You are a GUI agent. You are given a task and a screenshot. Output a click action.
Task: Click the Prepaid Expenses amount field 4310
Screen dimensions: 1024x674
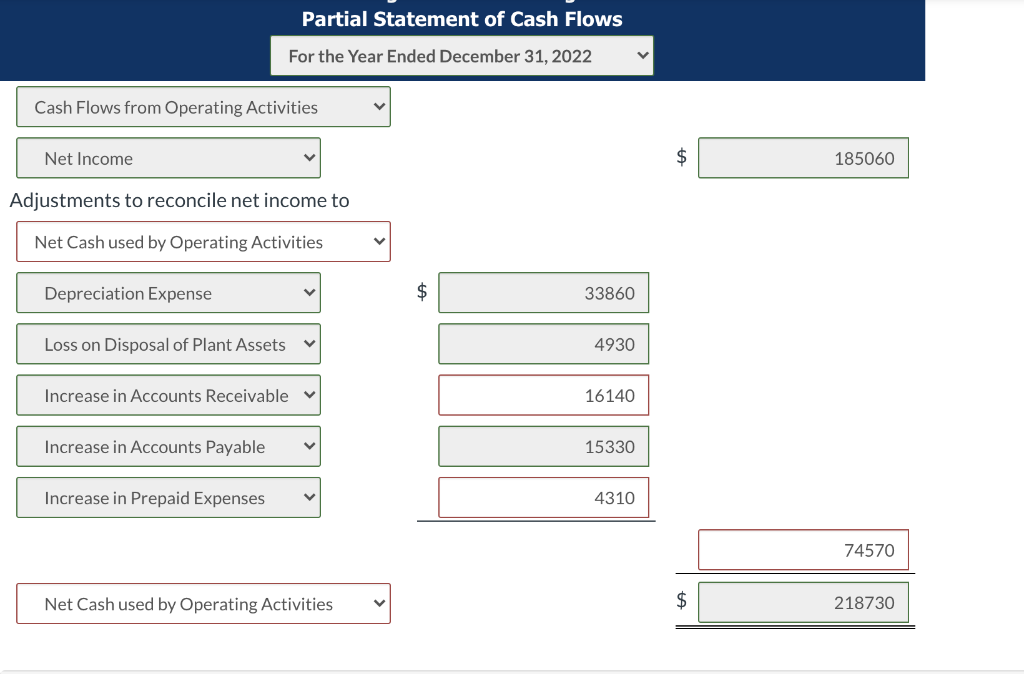543,498
